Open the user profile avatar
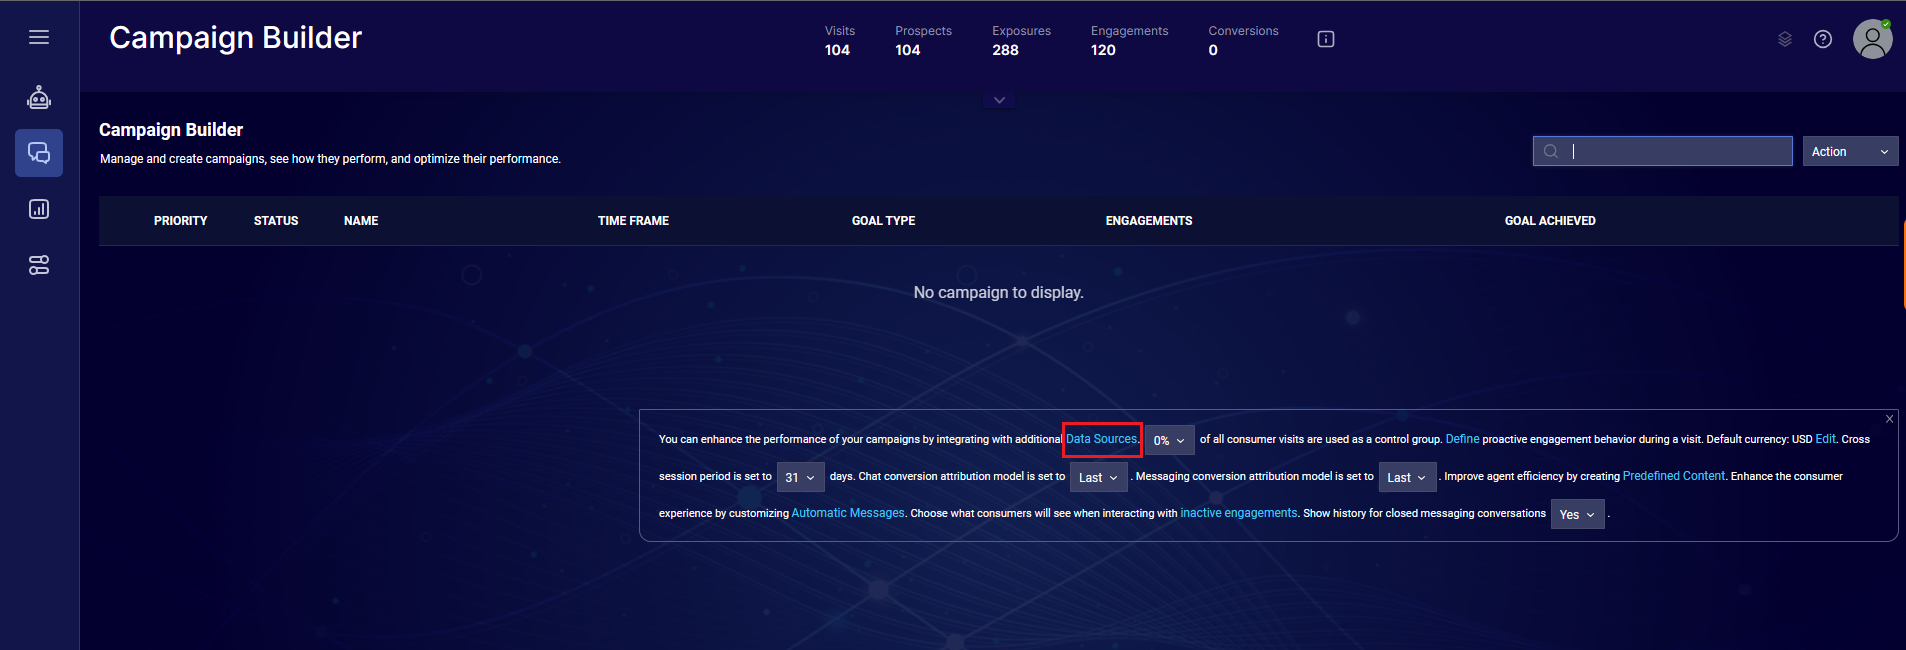This screenshot has height=650, width=1906. [x=1872, y=39]
